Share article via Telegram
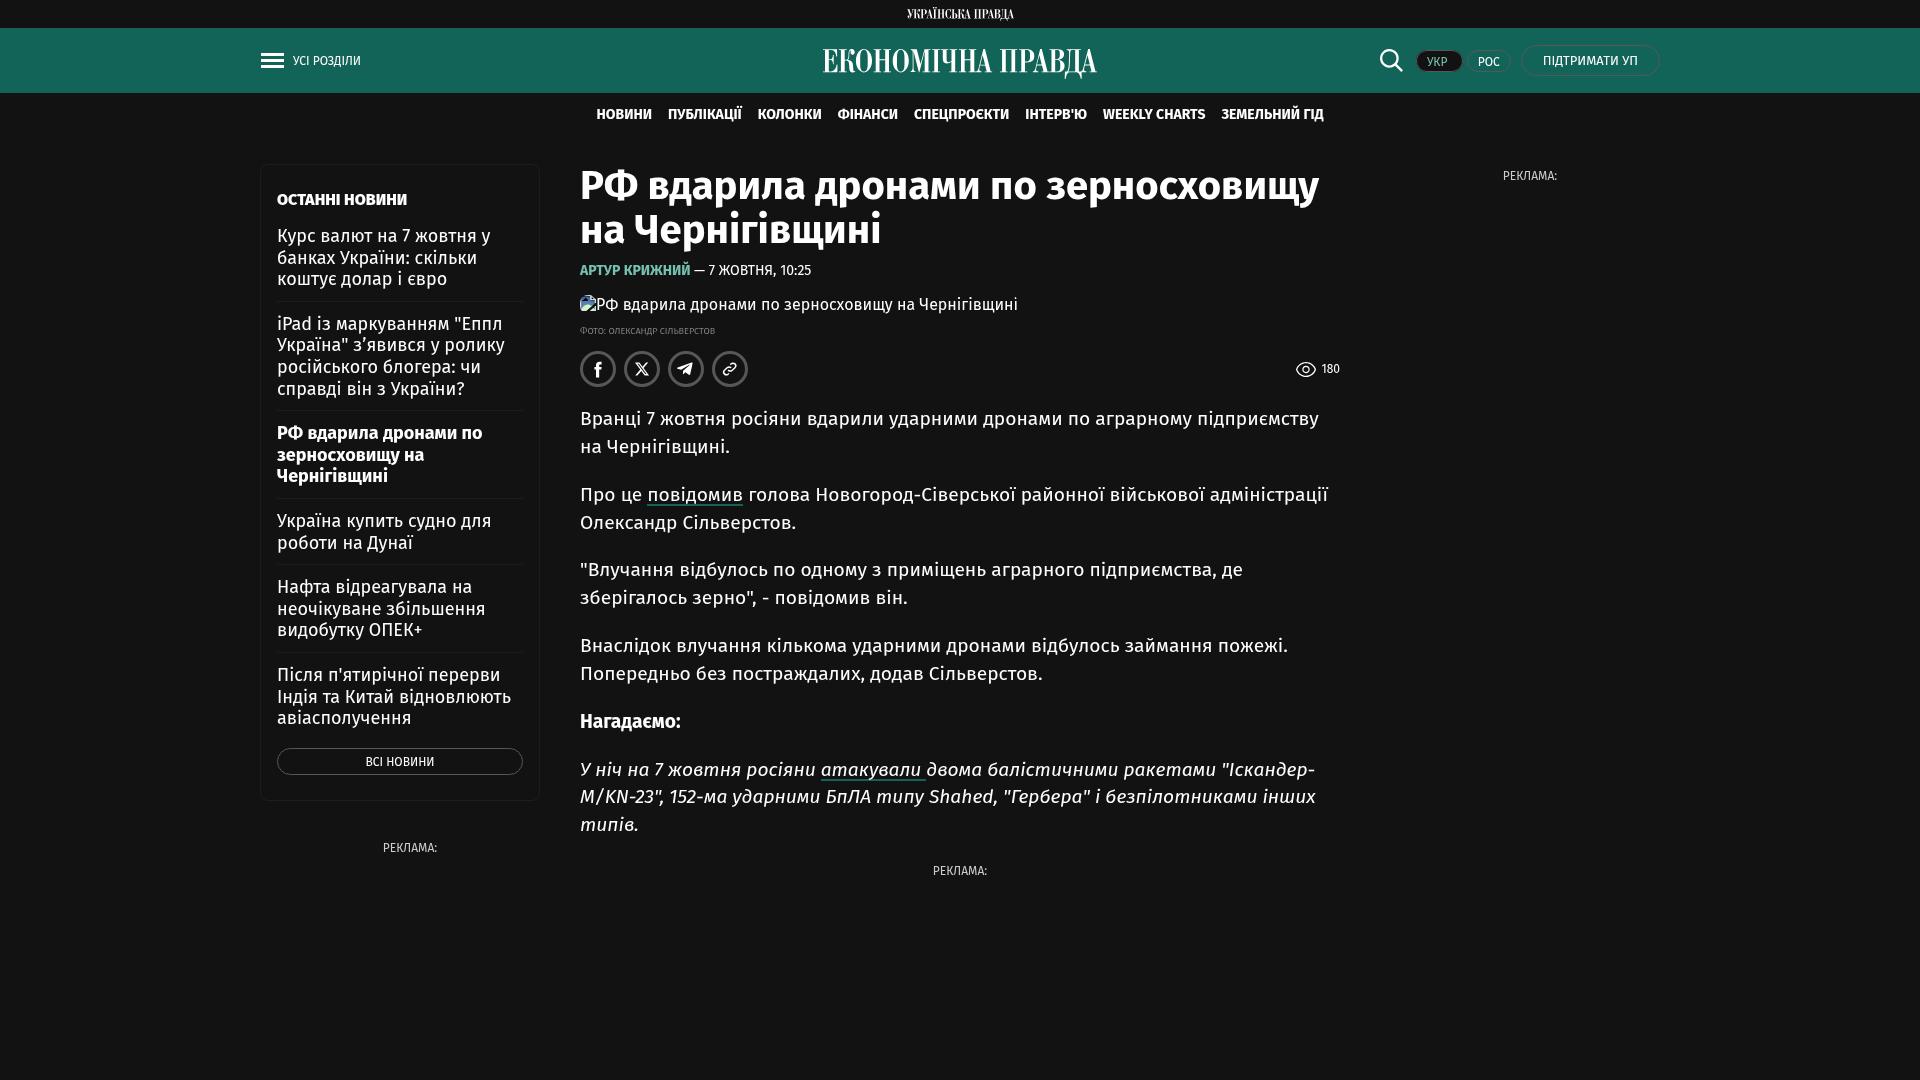This screenshot has height=1080, width=1920. 686,369
